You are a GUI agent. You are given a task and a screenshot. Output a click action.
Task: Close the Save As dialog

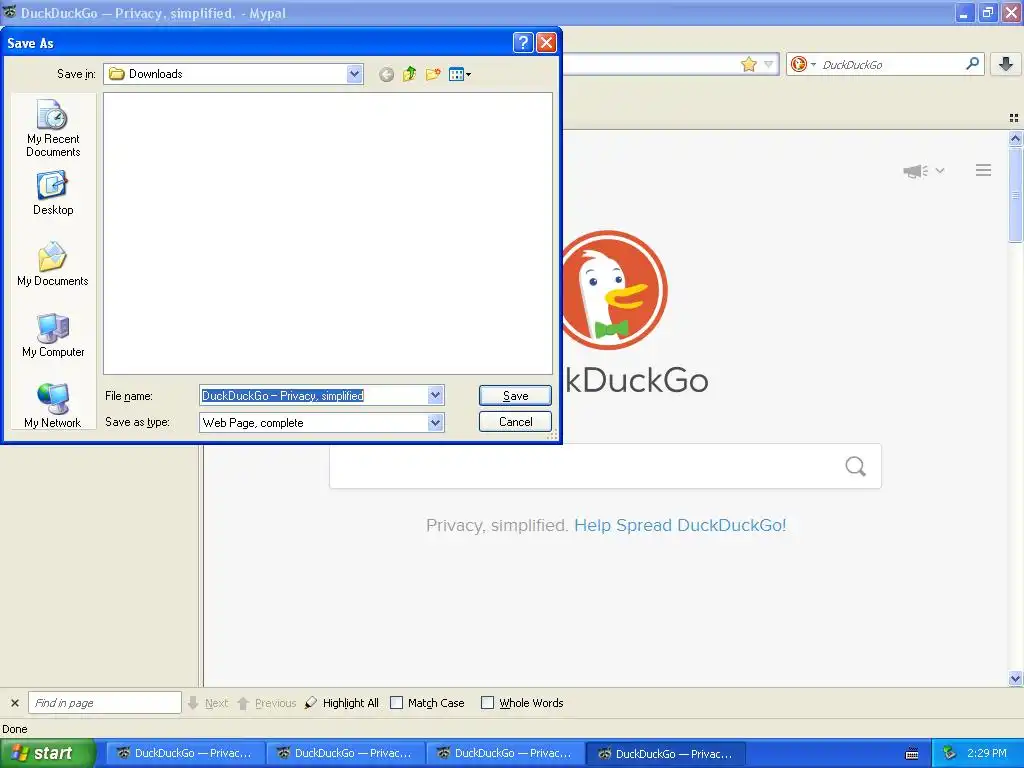[x=546, y=42]
